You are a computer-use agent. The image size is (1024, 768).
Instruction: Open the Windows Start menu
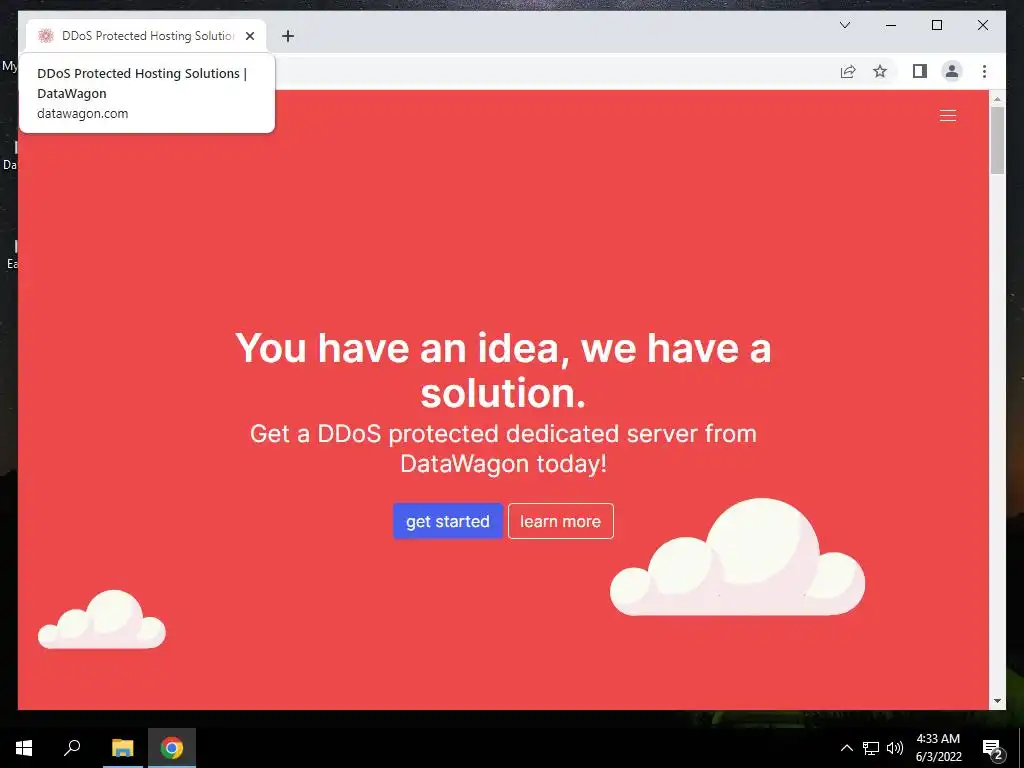point(24,748)
